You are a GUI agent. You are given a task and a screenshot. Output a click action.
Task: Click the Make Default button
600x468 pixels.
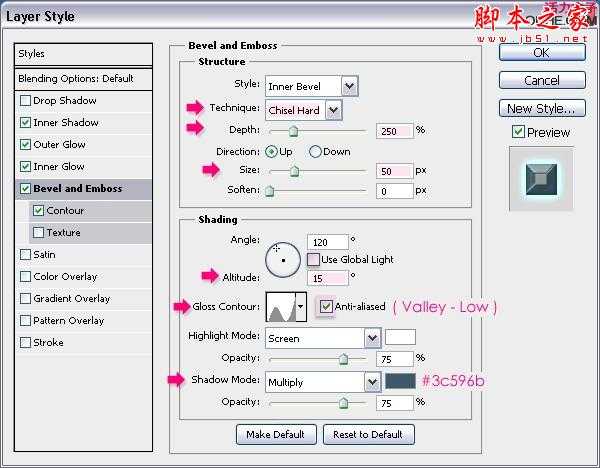tap(276, 434)
